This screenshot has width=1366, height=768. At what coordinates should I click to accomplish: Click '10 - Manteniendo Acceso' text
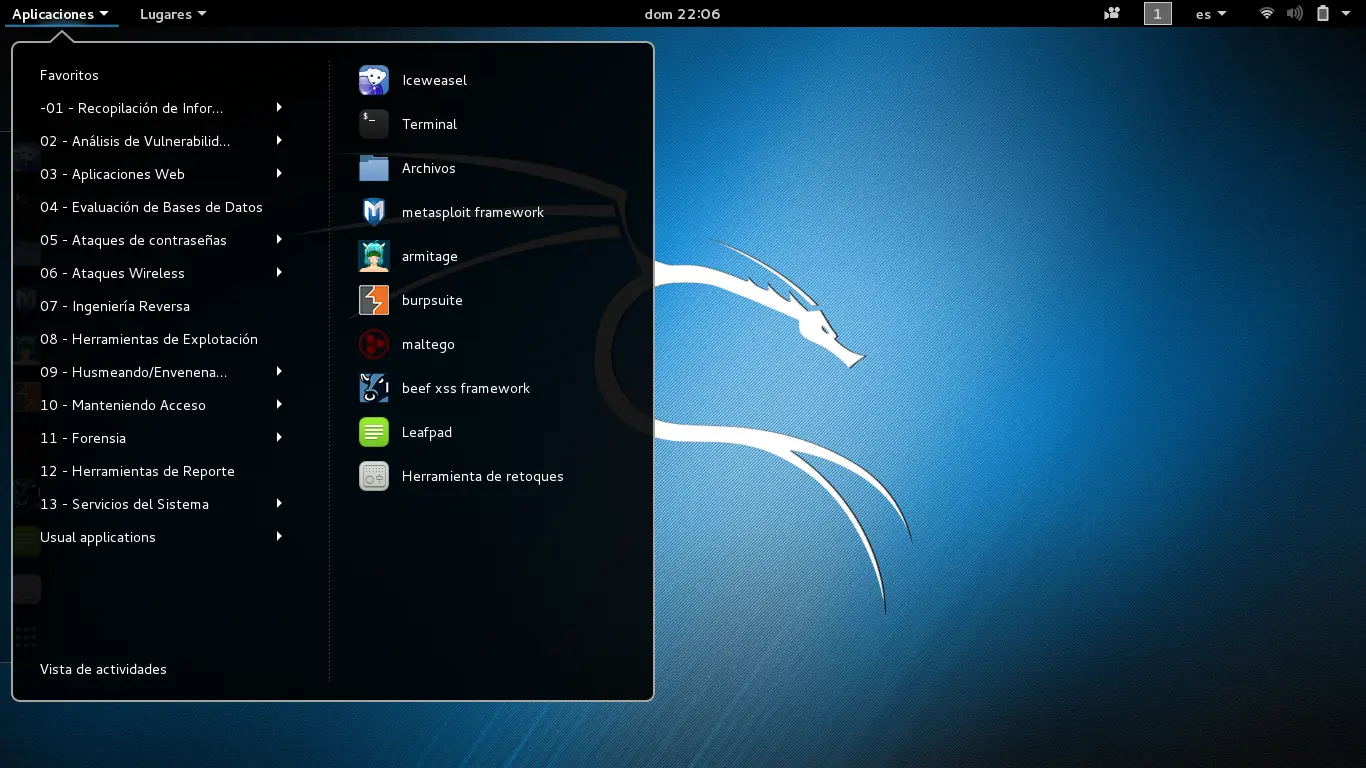123,405
